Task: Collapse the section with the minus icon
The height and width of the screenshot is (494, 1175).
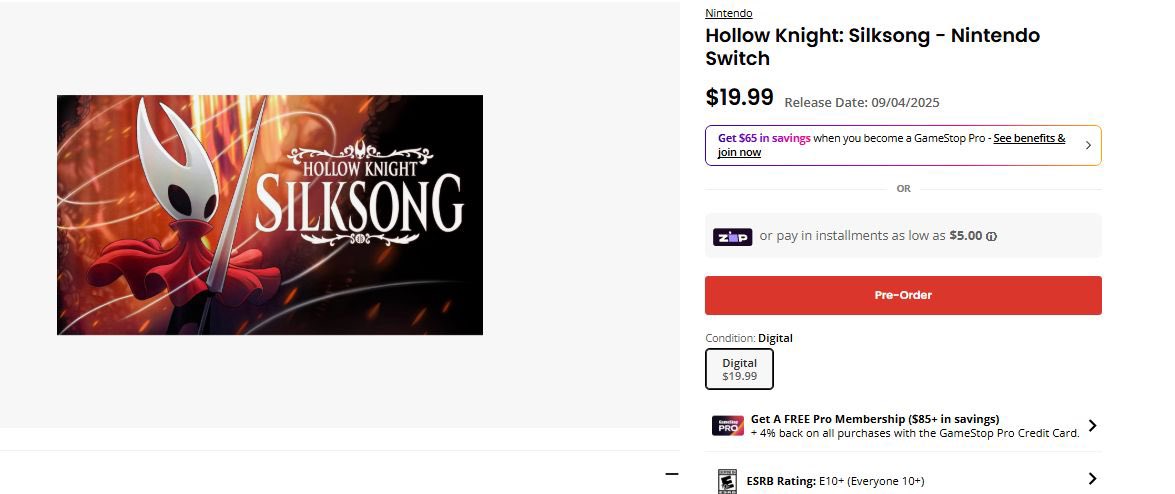Action: pyautogui.click(x=671, y=474)
